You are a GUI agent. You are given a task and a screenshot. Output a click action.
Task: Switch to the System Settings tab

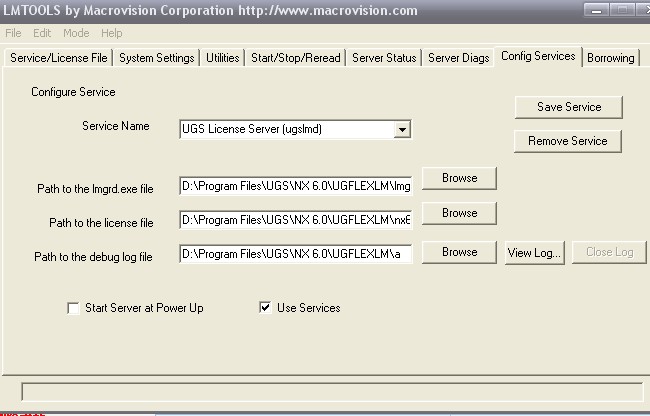(156, 58)
